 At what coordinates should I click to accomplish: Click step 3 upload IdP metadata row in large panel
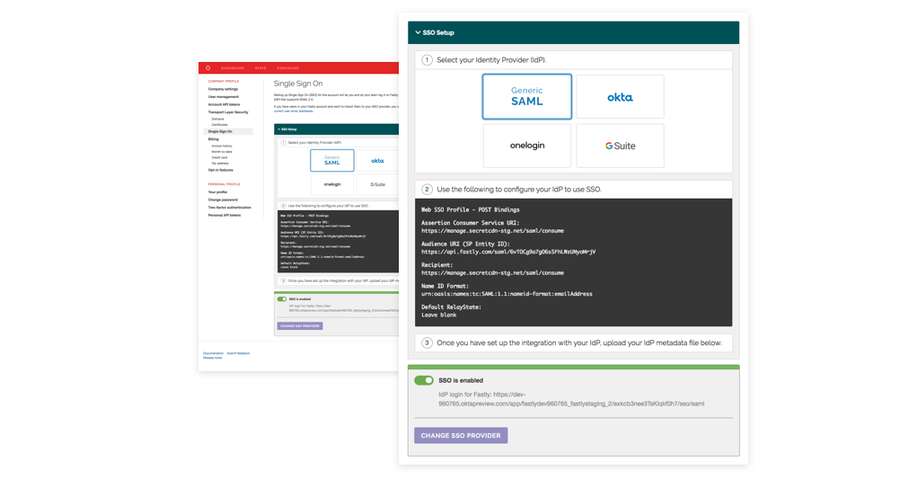[x=573, y=342]
